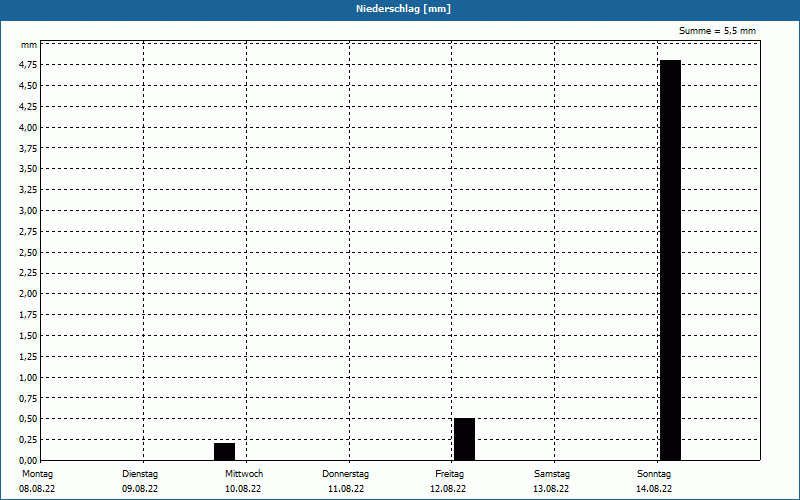This screenshot has width=800, height=500.
Task: Click the mm unit label on axis
Action: point(29,45)
